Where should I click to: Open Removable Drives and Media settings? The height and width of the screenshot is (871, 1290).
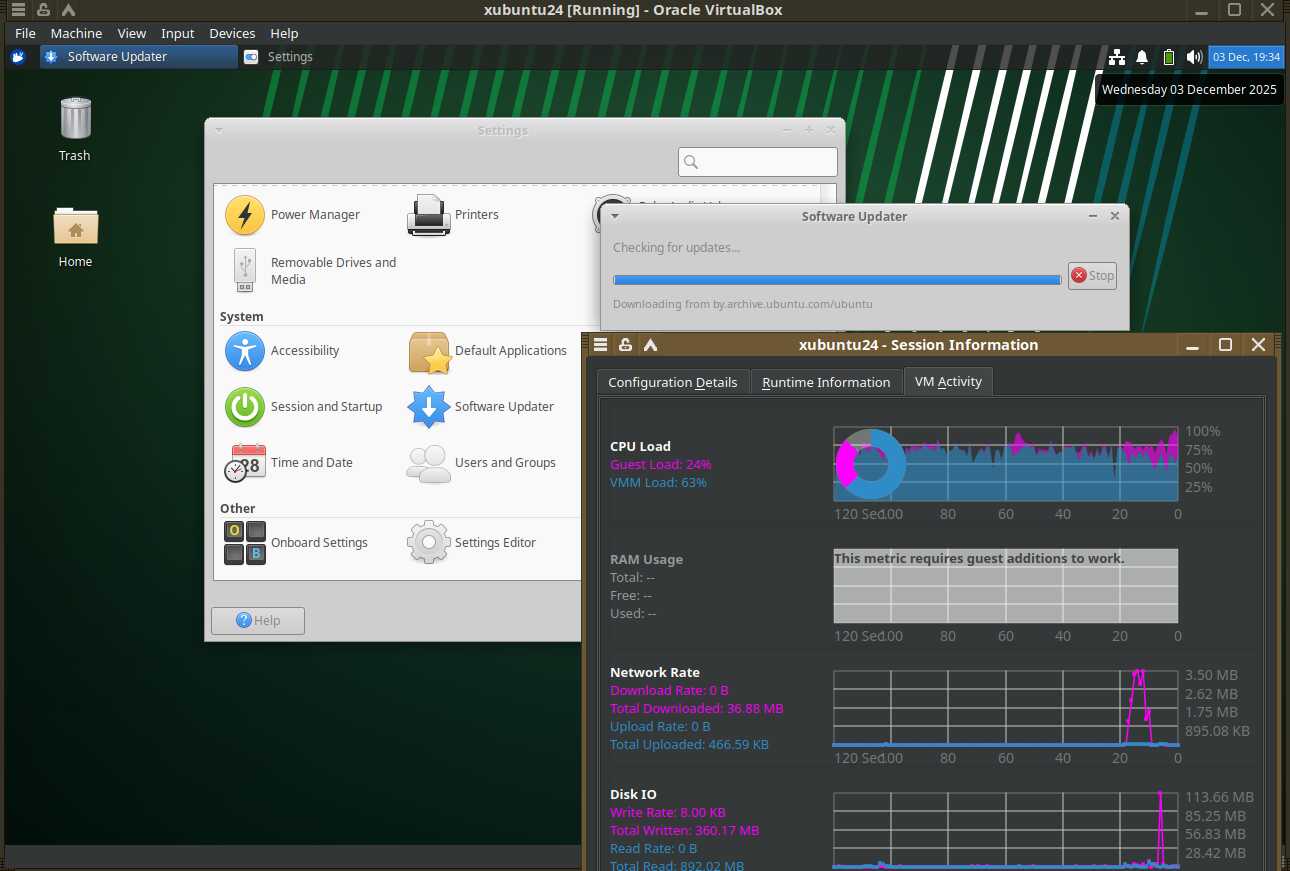311,271
